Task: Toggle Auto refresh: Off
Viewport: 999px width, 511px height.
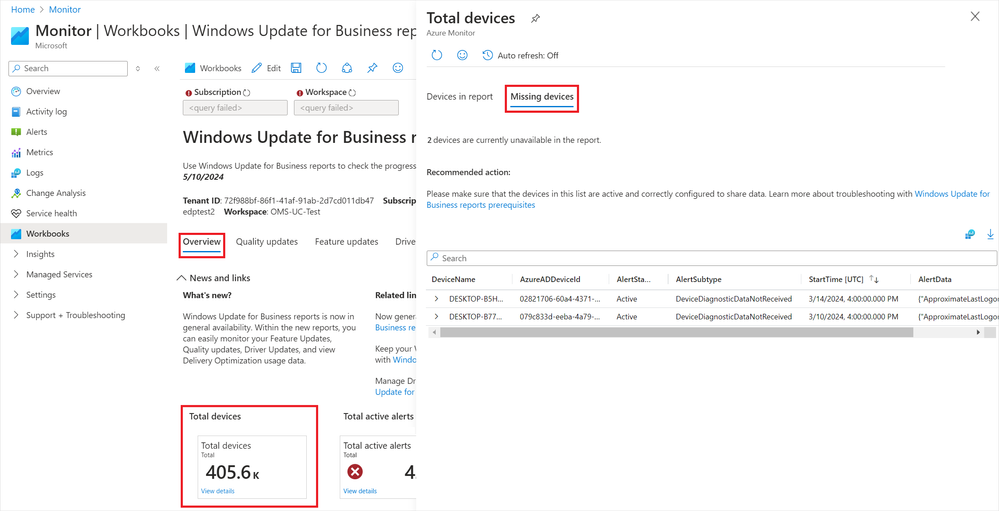Action: pos(521,55)
